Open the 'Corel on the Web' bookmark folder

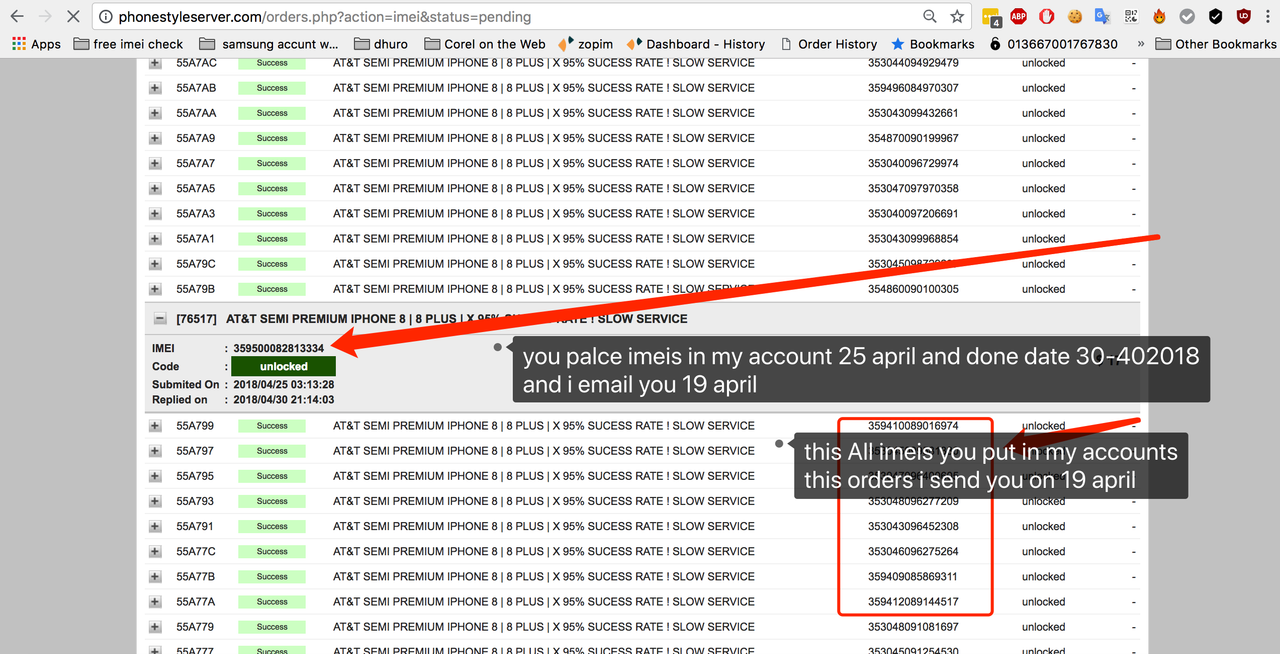(485, 44)
